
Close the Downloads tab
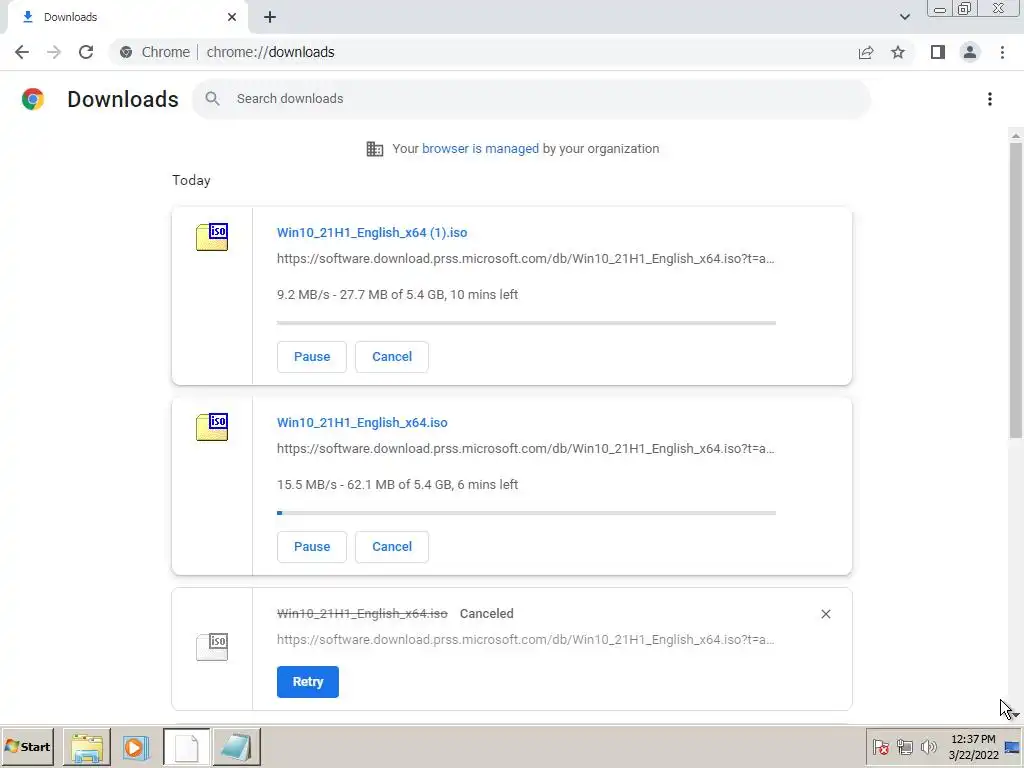232,17
